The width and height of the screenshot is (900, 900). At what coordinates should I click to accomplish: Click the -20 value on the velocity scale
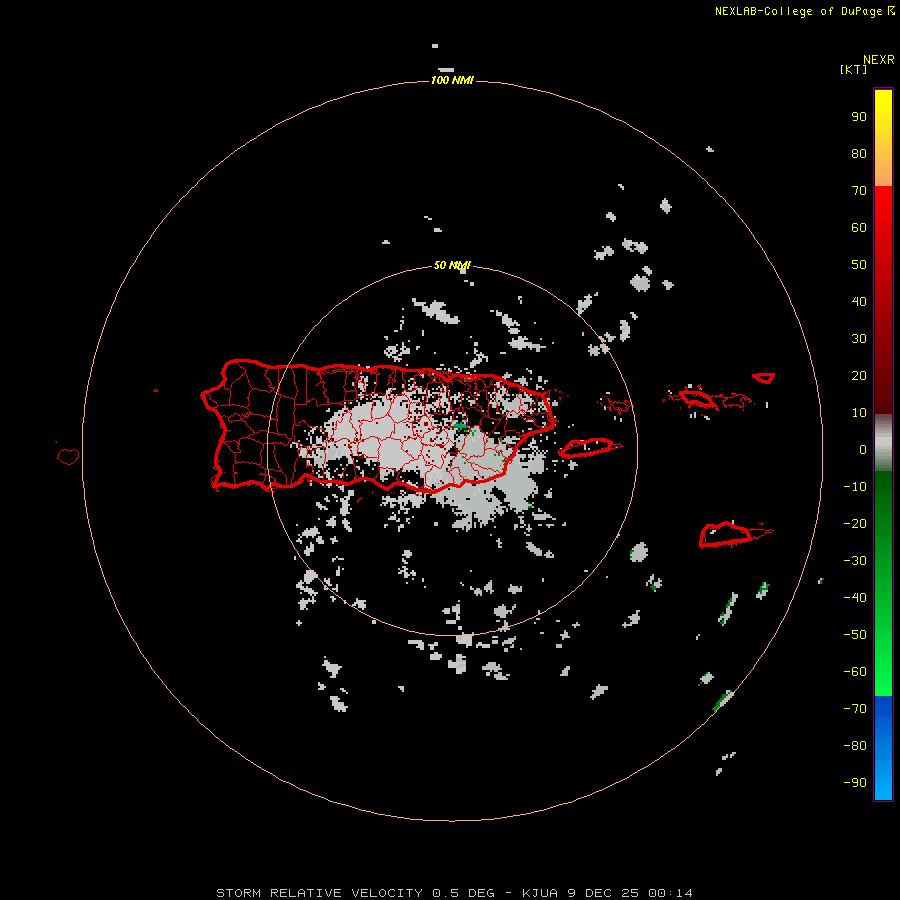(x=855, y=524)
